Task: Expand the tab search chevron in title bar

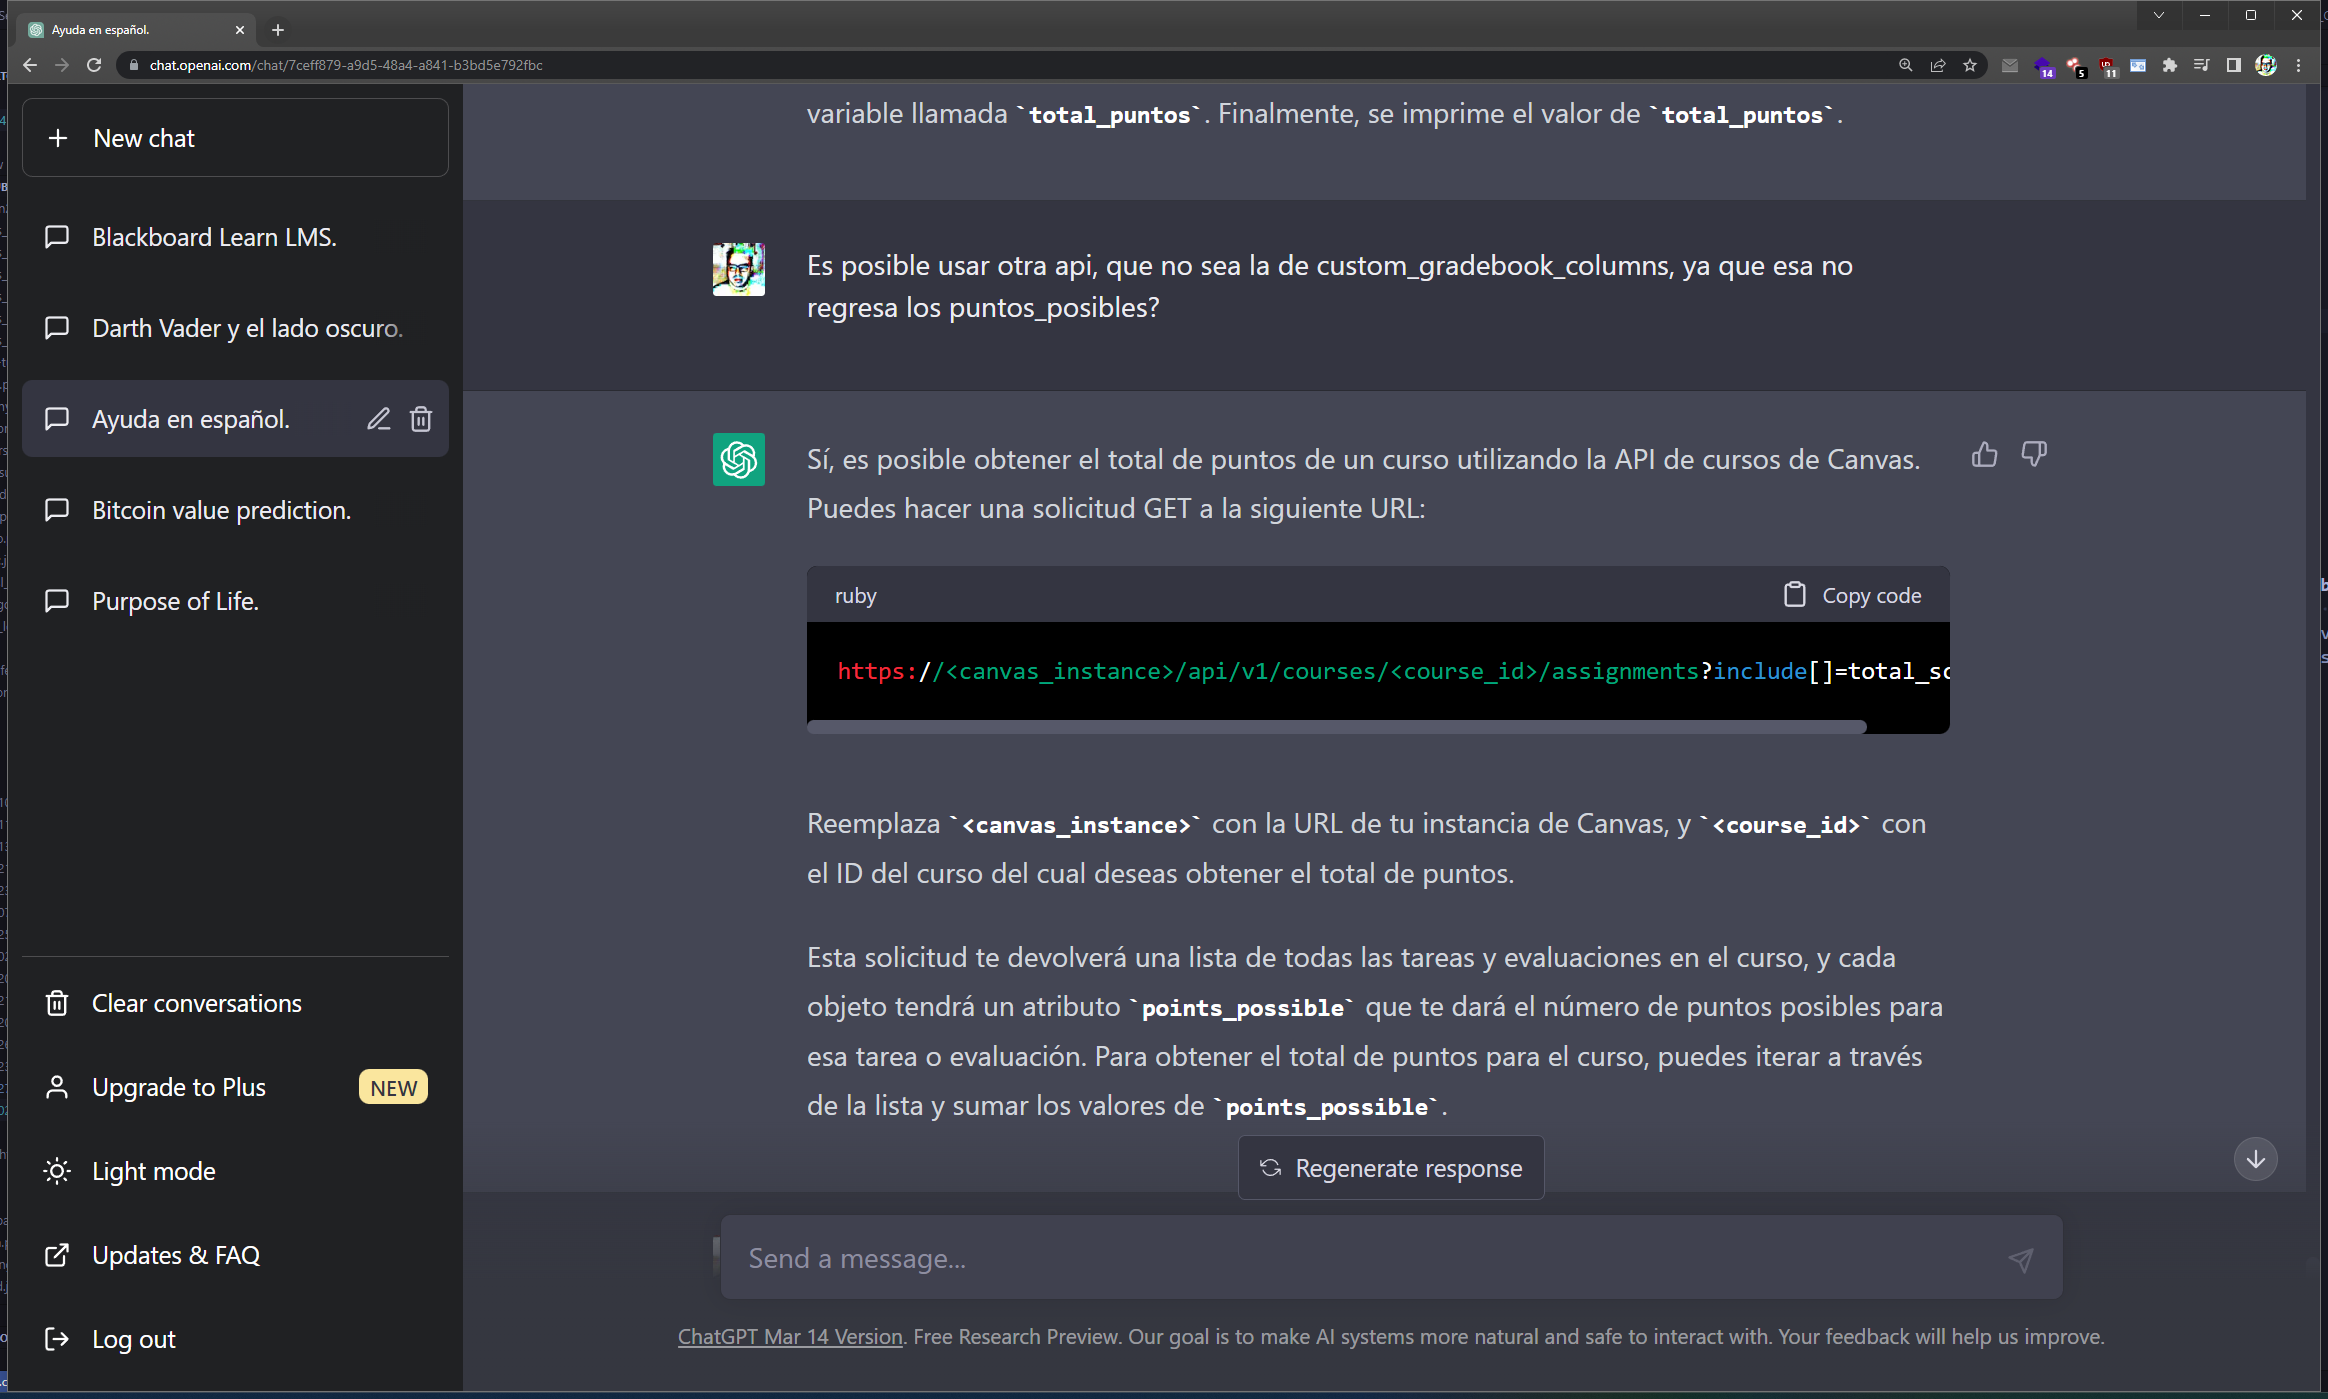Action: tap(2159, 15)
